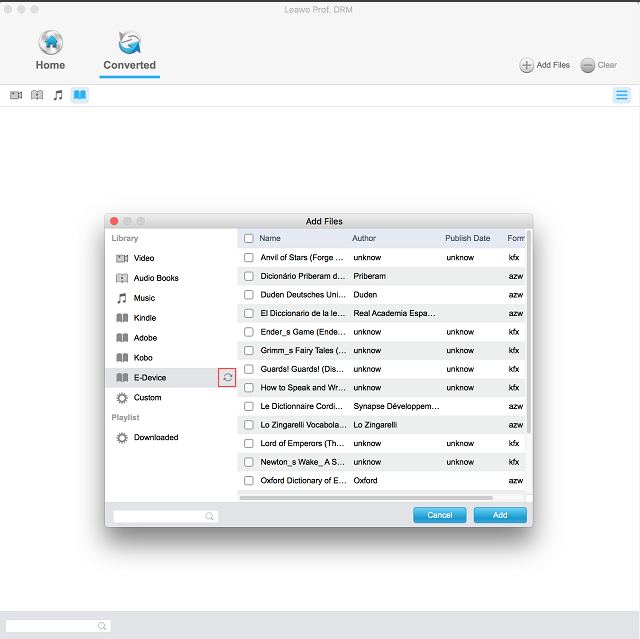Select Adobe in the Library sidebar
This screenshot has height=639, width=640.
171,337
